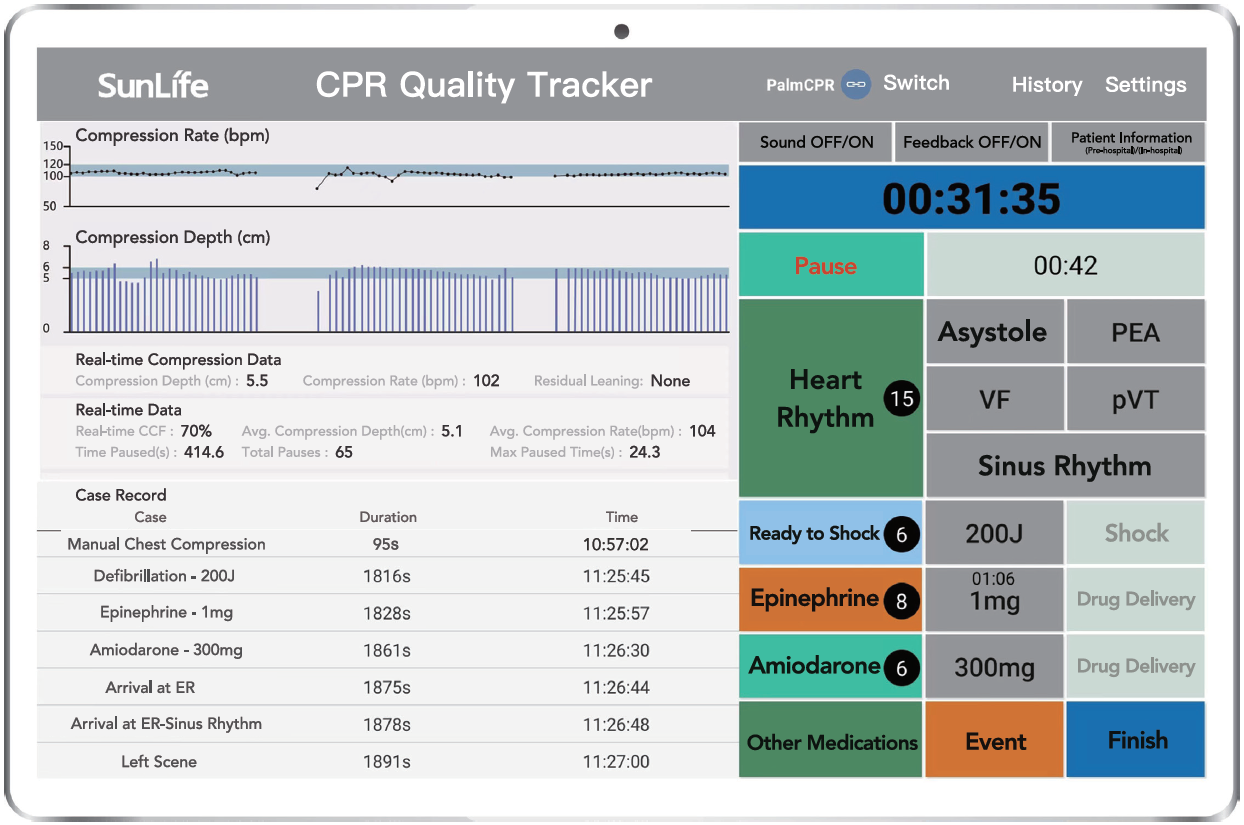Viewport: 1244px width, 825px height.
Task: Select the Left Scene case record row
Action: coord(385,761)
